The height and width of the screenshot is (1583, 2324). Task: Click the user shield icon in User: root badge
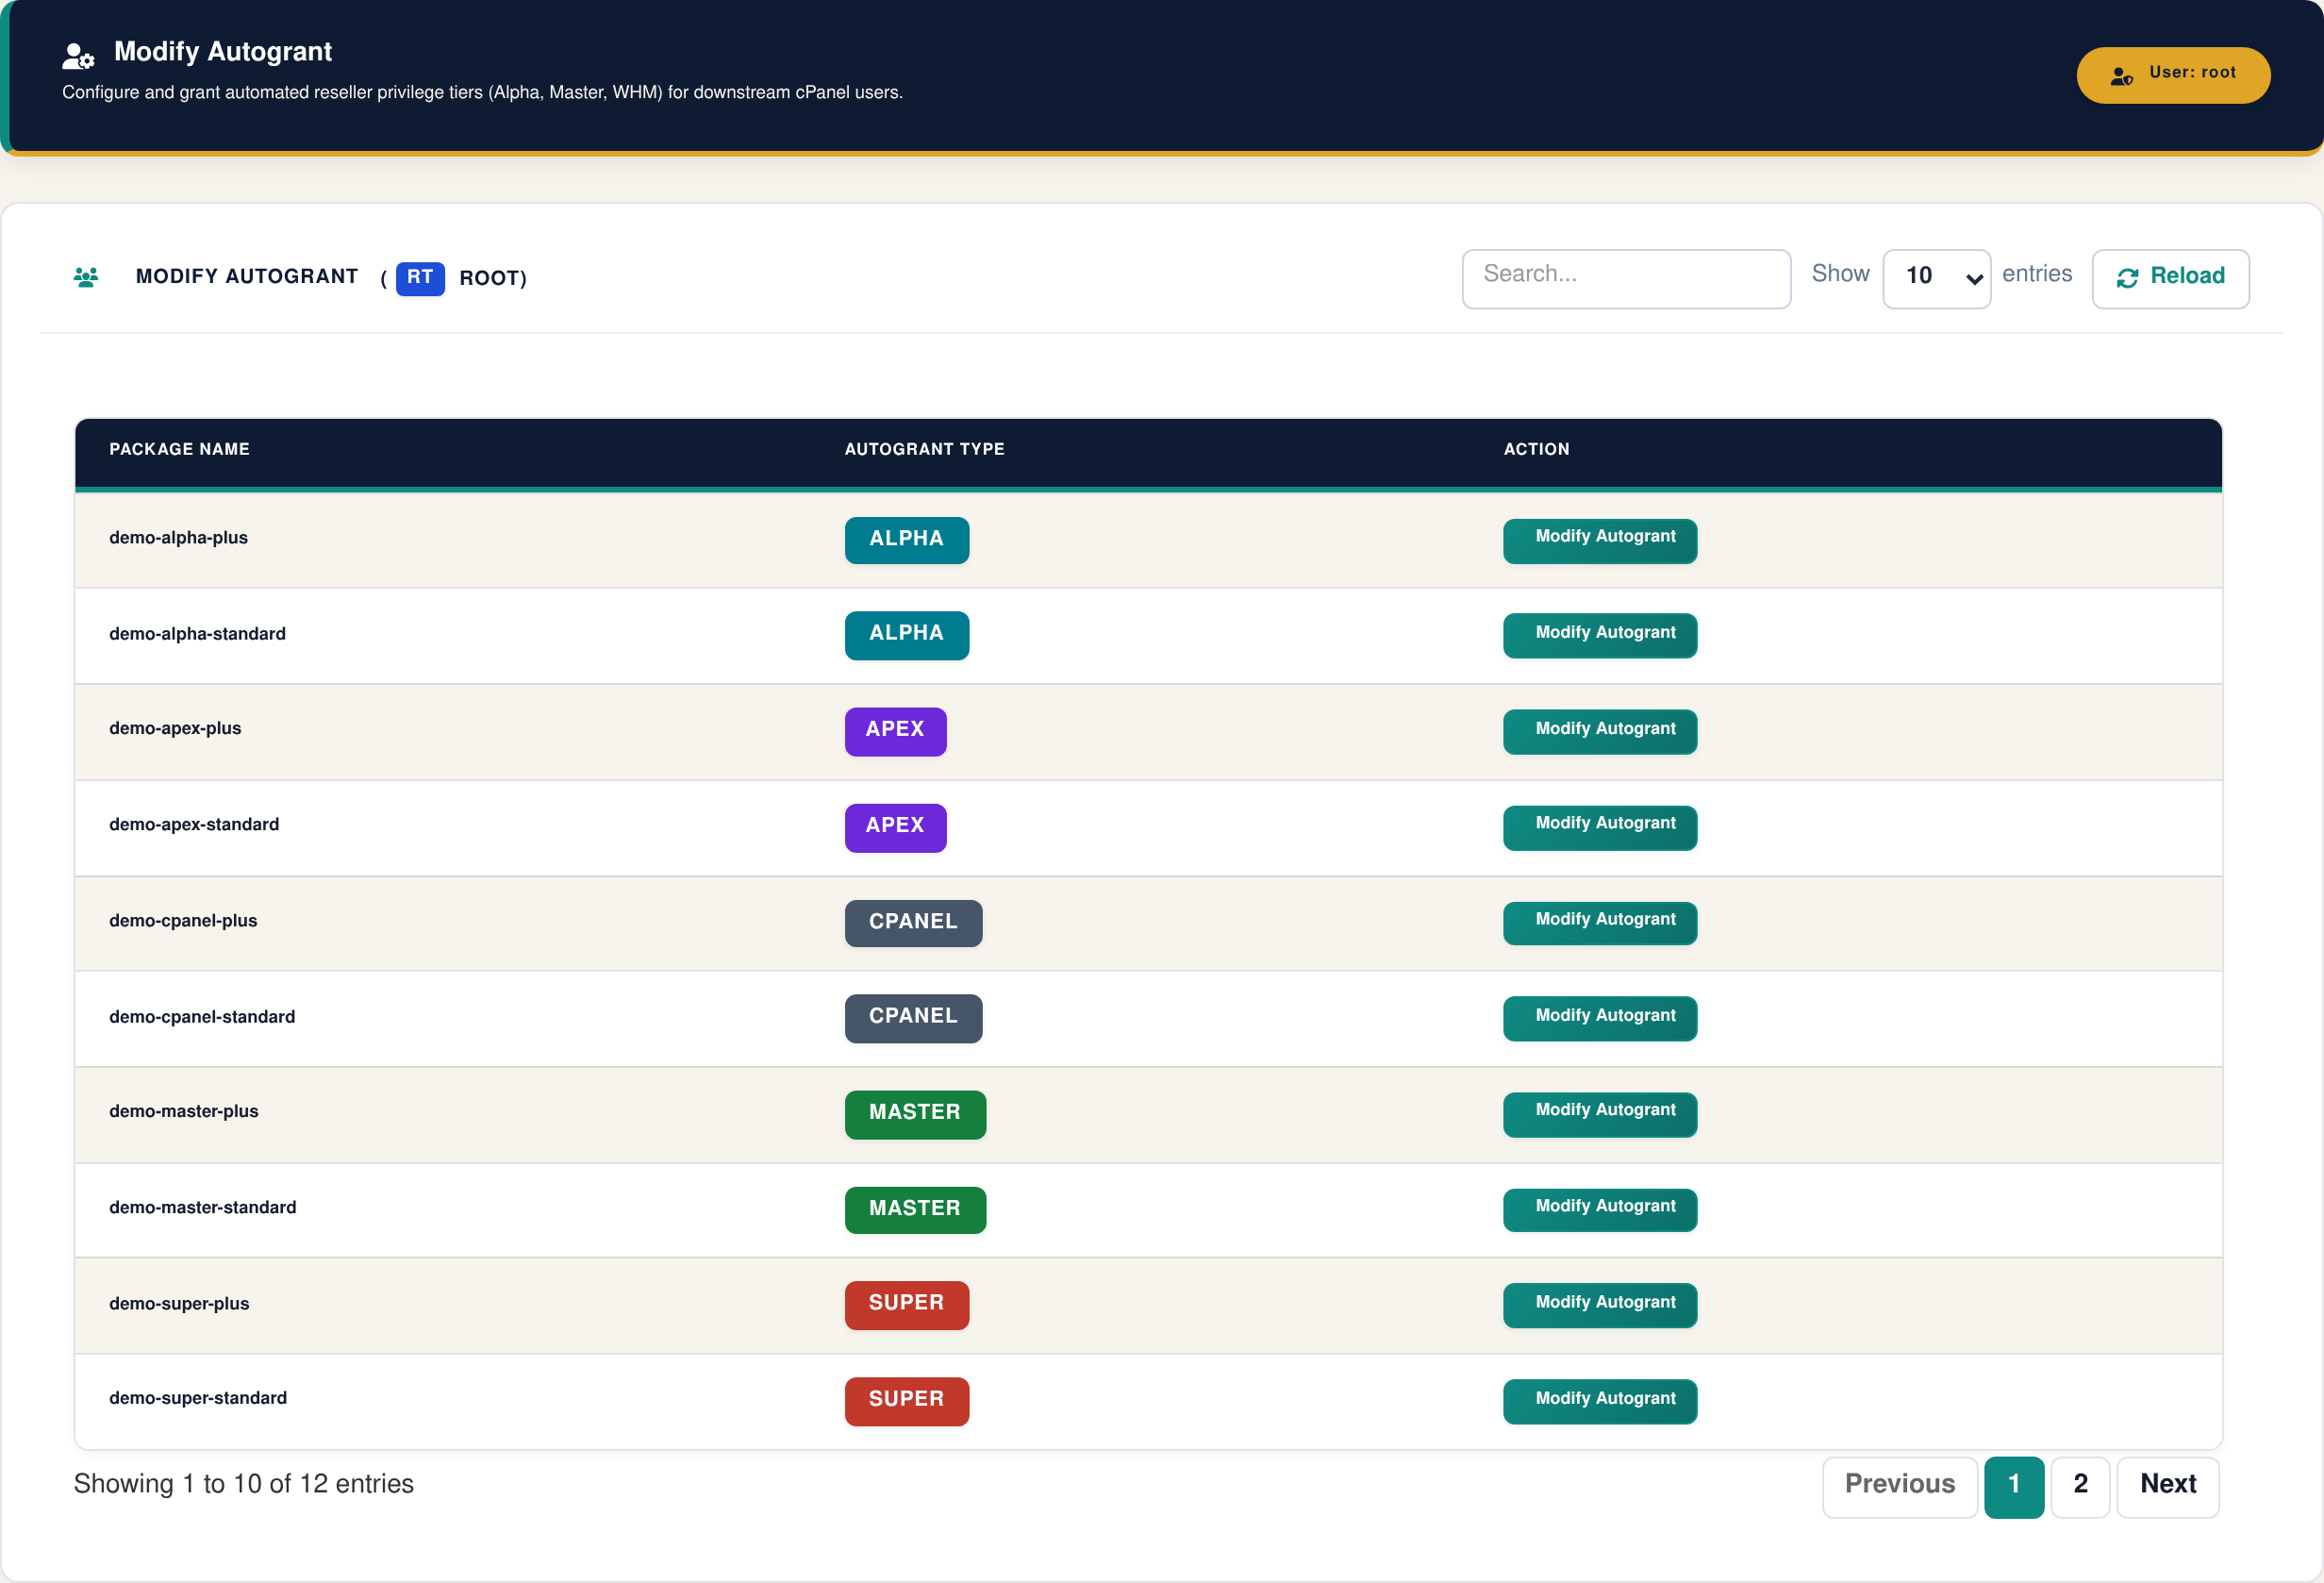click(x=2121, y=76)
